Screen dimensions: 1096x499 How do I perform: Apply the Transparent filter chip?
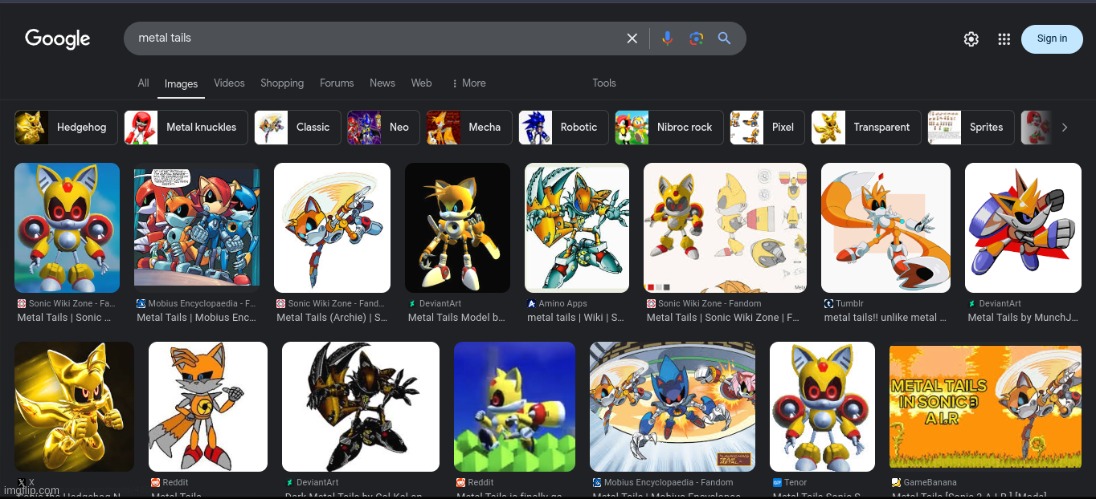click(x=866, y=127)
